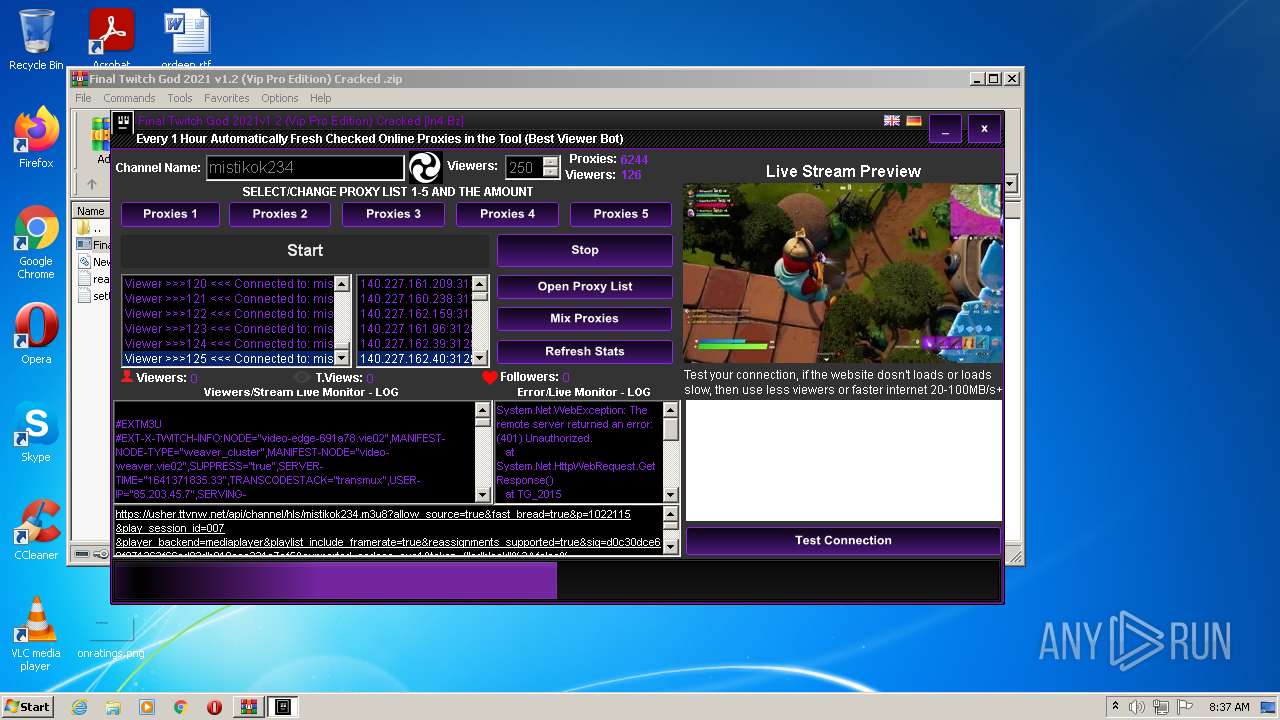This screenshot has height=720, width=1280.
Task: Minimize the Twitch God window with underscore button
Action: click(945, 128)
